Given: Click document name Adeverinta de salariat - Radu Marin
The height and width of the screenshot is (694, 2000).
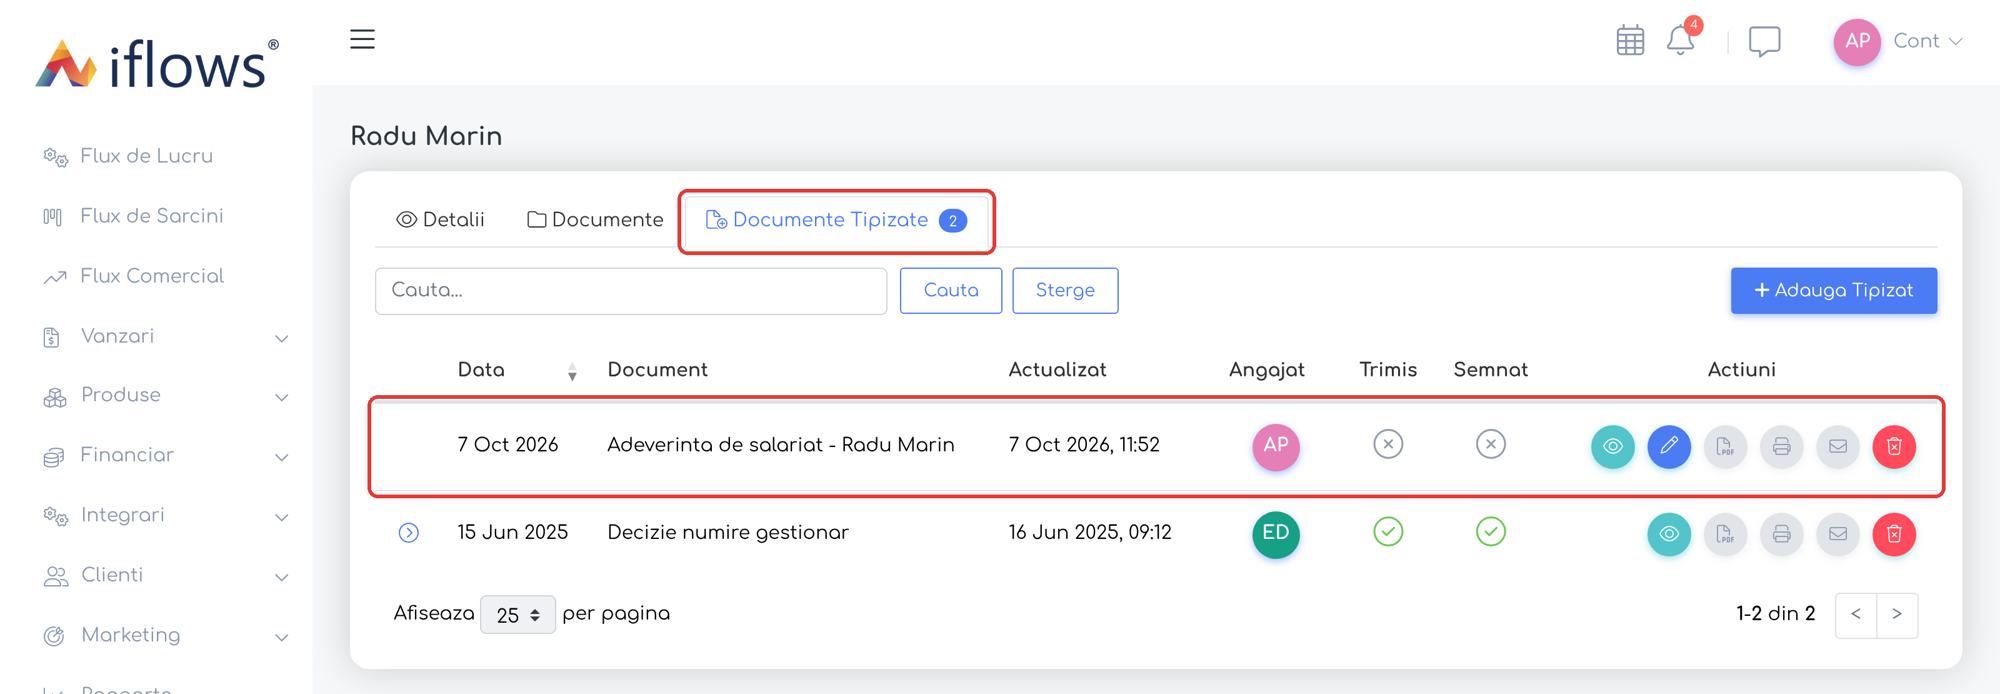Looking at the screenshot, I should pyautogui.click(x=781, y=445).
